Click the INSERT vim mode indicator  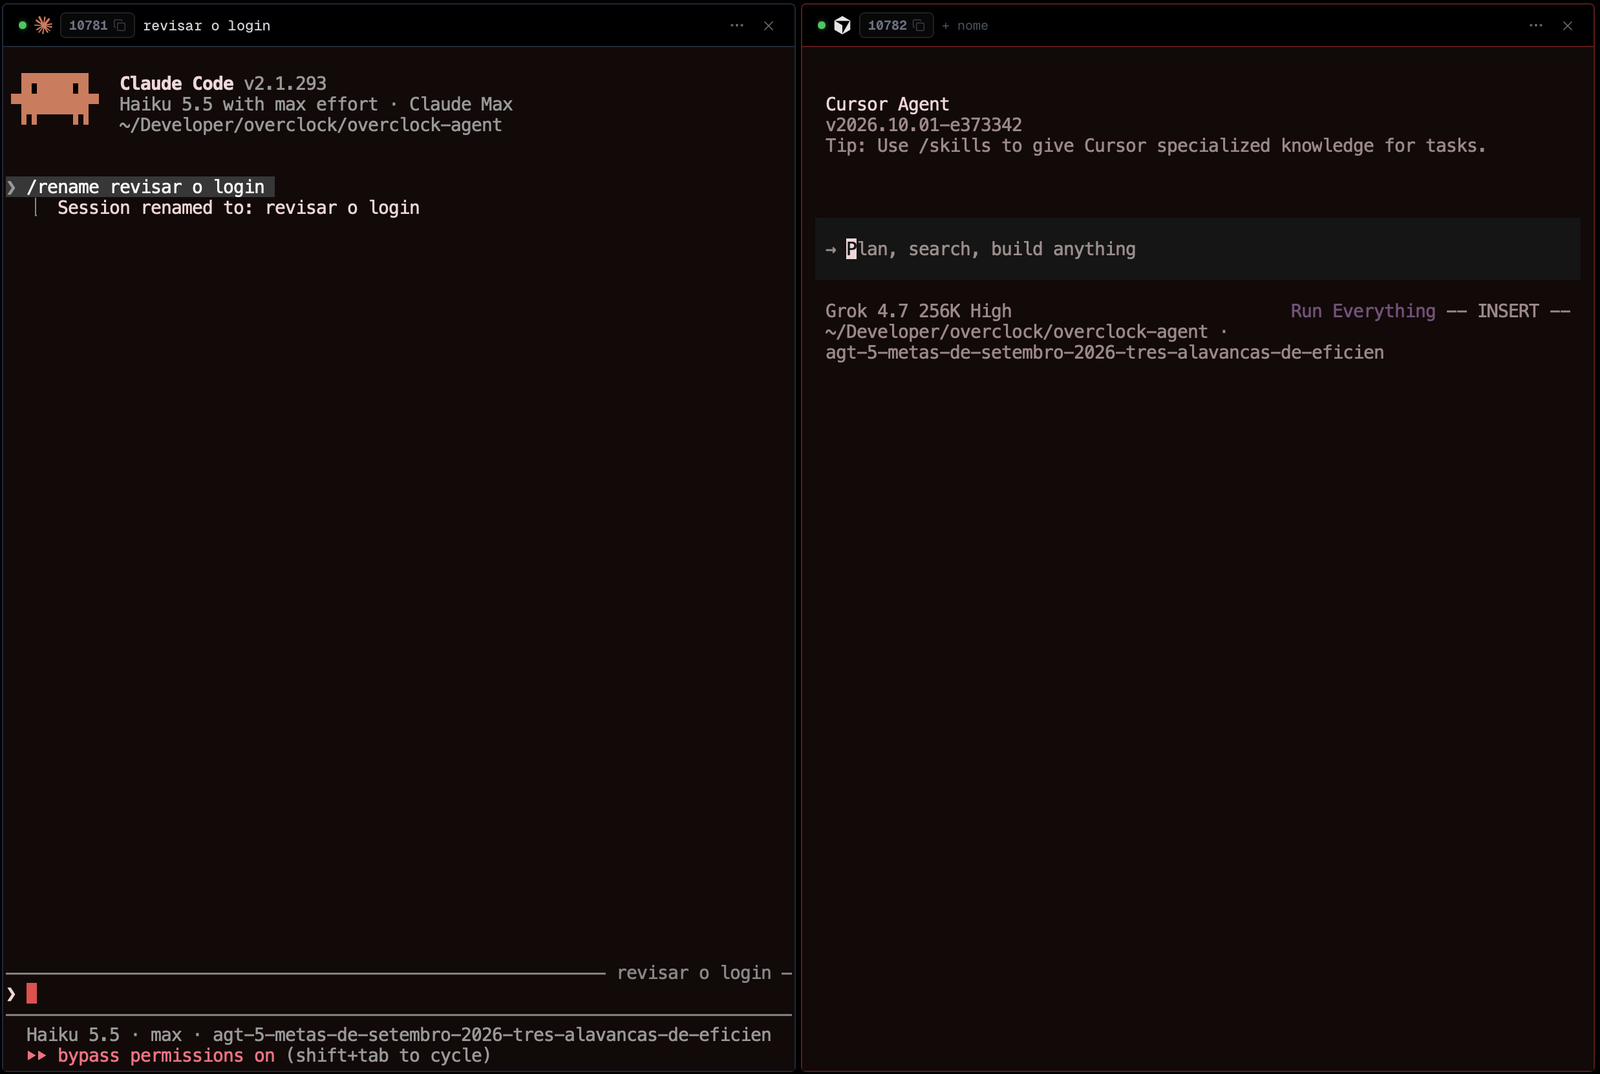tap(1508, 311)
